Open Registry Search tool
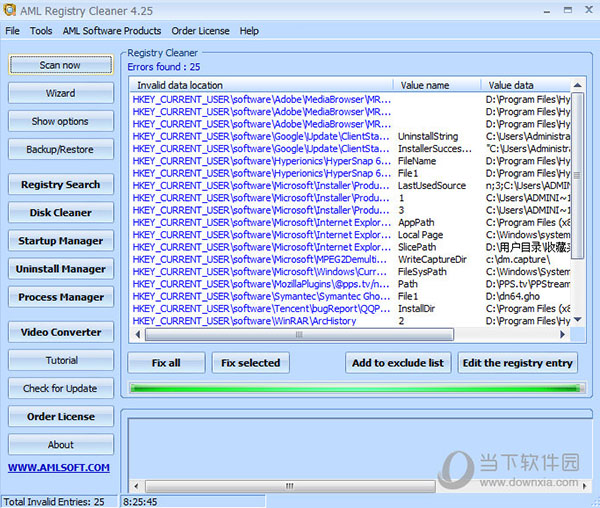The width and height of the screenshot is (600, 508). click(61, 184)
